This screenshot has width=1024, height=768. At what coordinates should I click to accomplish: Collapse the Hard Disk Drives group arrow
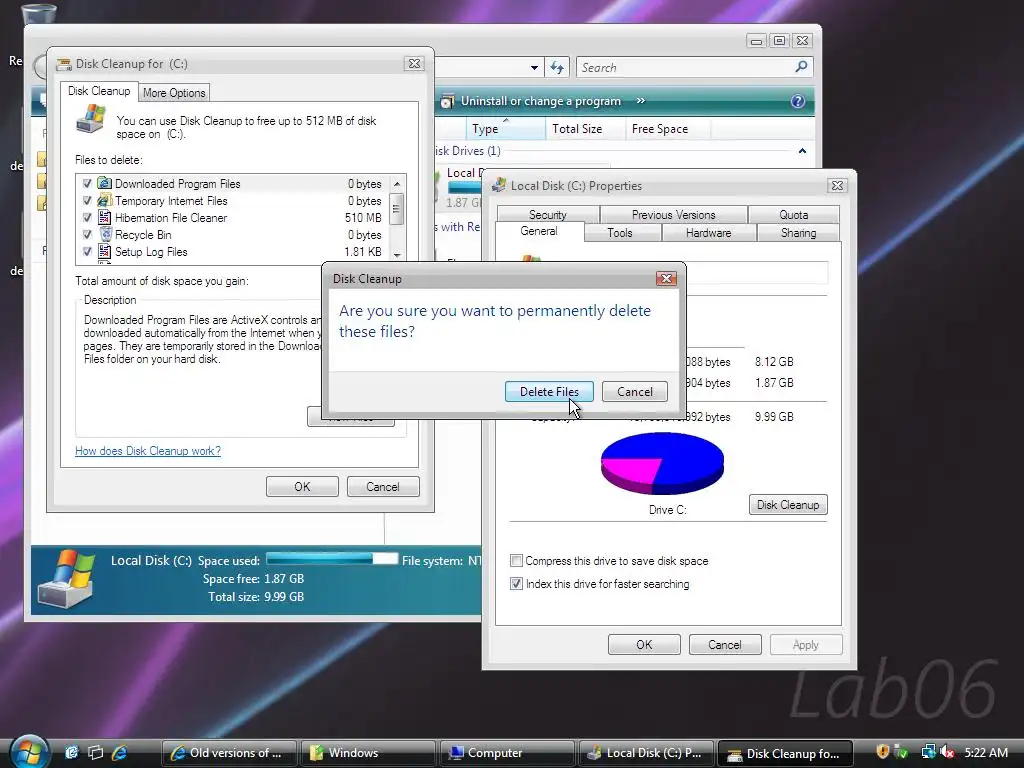802,151
